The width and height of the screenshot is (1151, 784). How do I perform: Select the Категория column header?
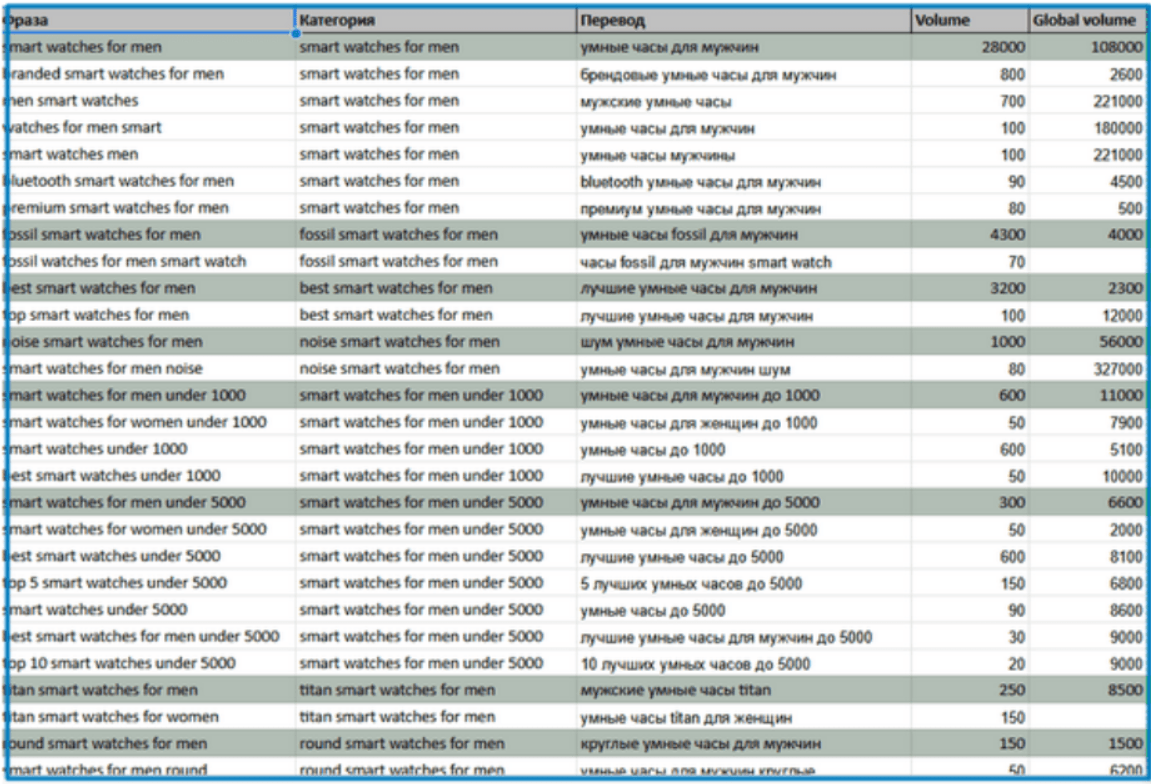click(x=436, y=20)
